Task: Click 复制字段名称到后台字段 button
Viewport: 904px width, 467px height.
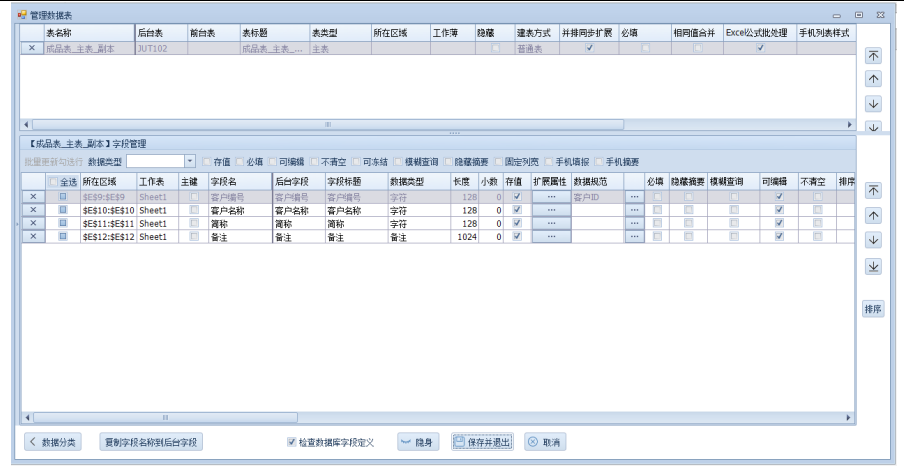Action: click(151, 442)
